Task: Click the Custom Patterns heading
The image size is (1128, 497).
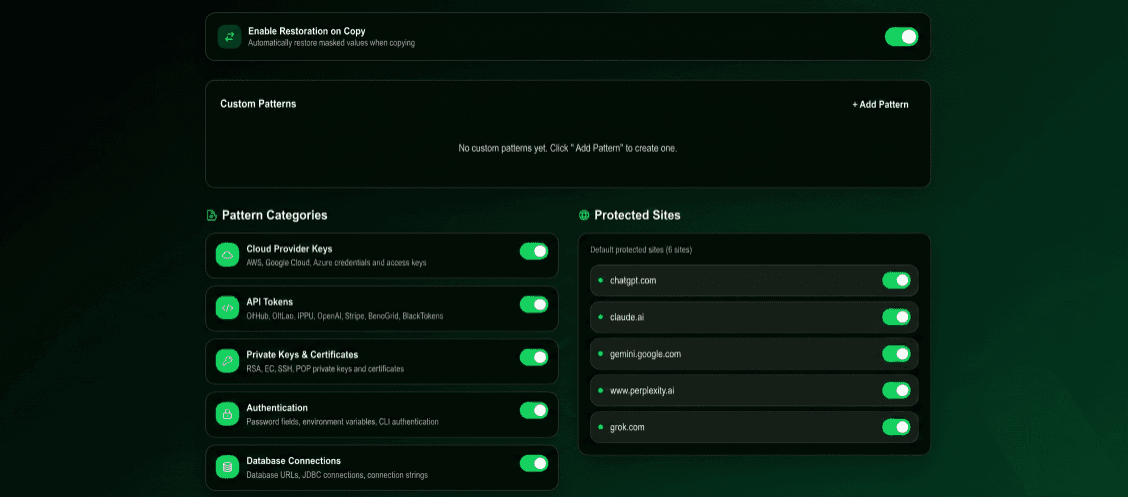Action: tap(258, 104)
